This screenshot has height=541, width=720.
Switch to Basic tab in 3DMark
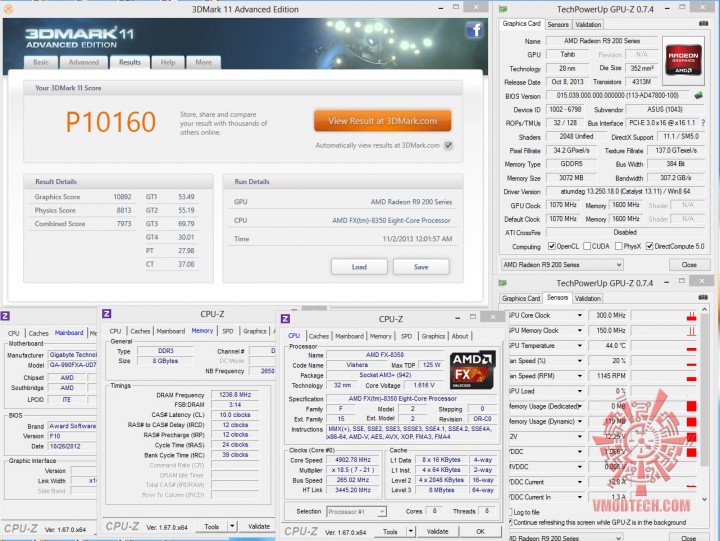coord(41,62)
